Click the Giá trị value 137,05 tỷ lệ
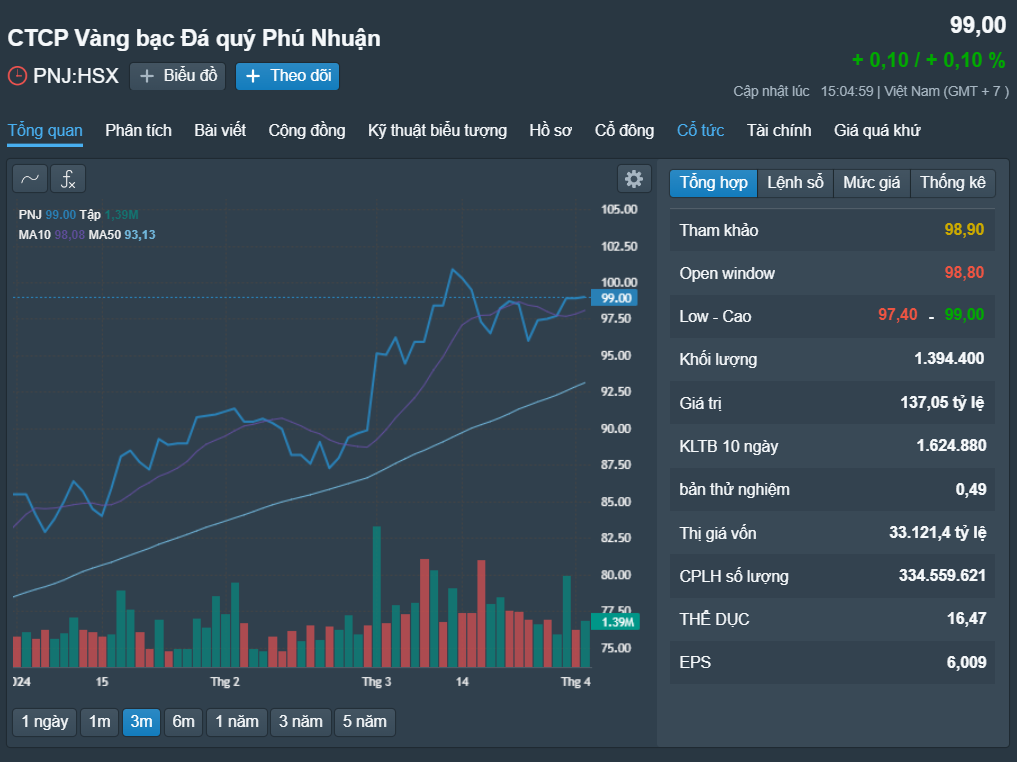The height and width of the screenshot is (762, 1017). pyautogui.click(x=942, y=403)
